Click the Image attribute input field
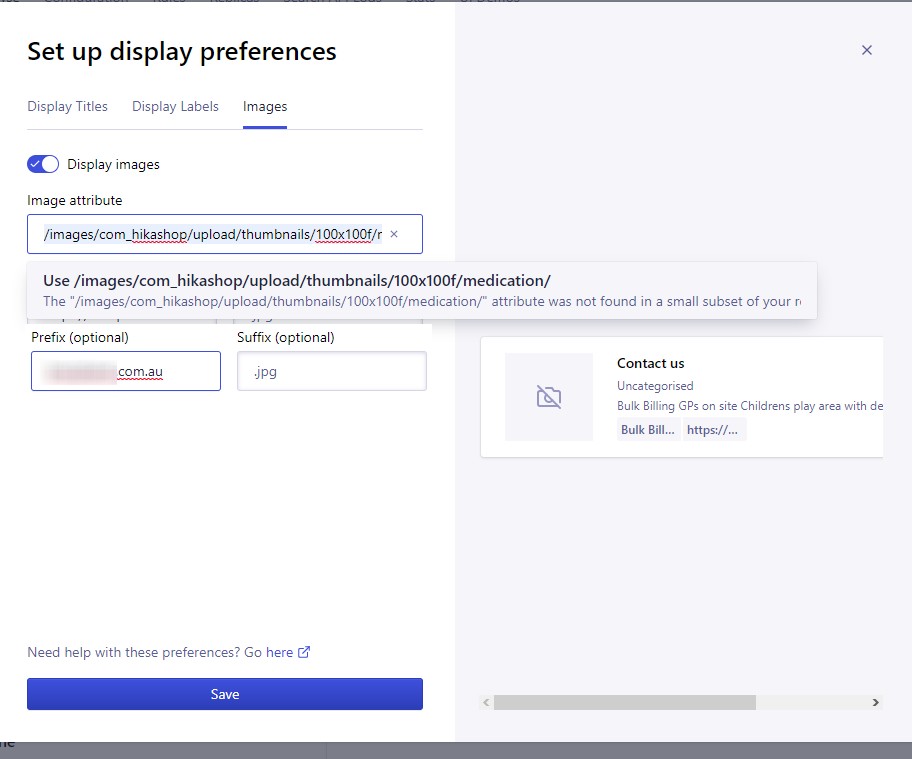The image size is (912, 759). (225, 234)
